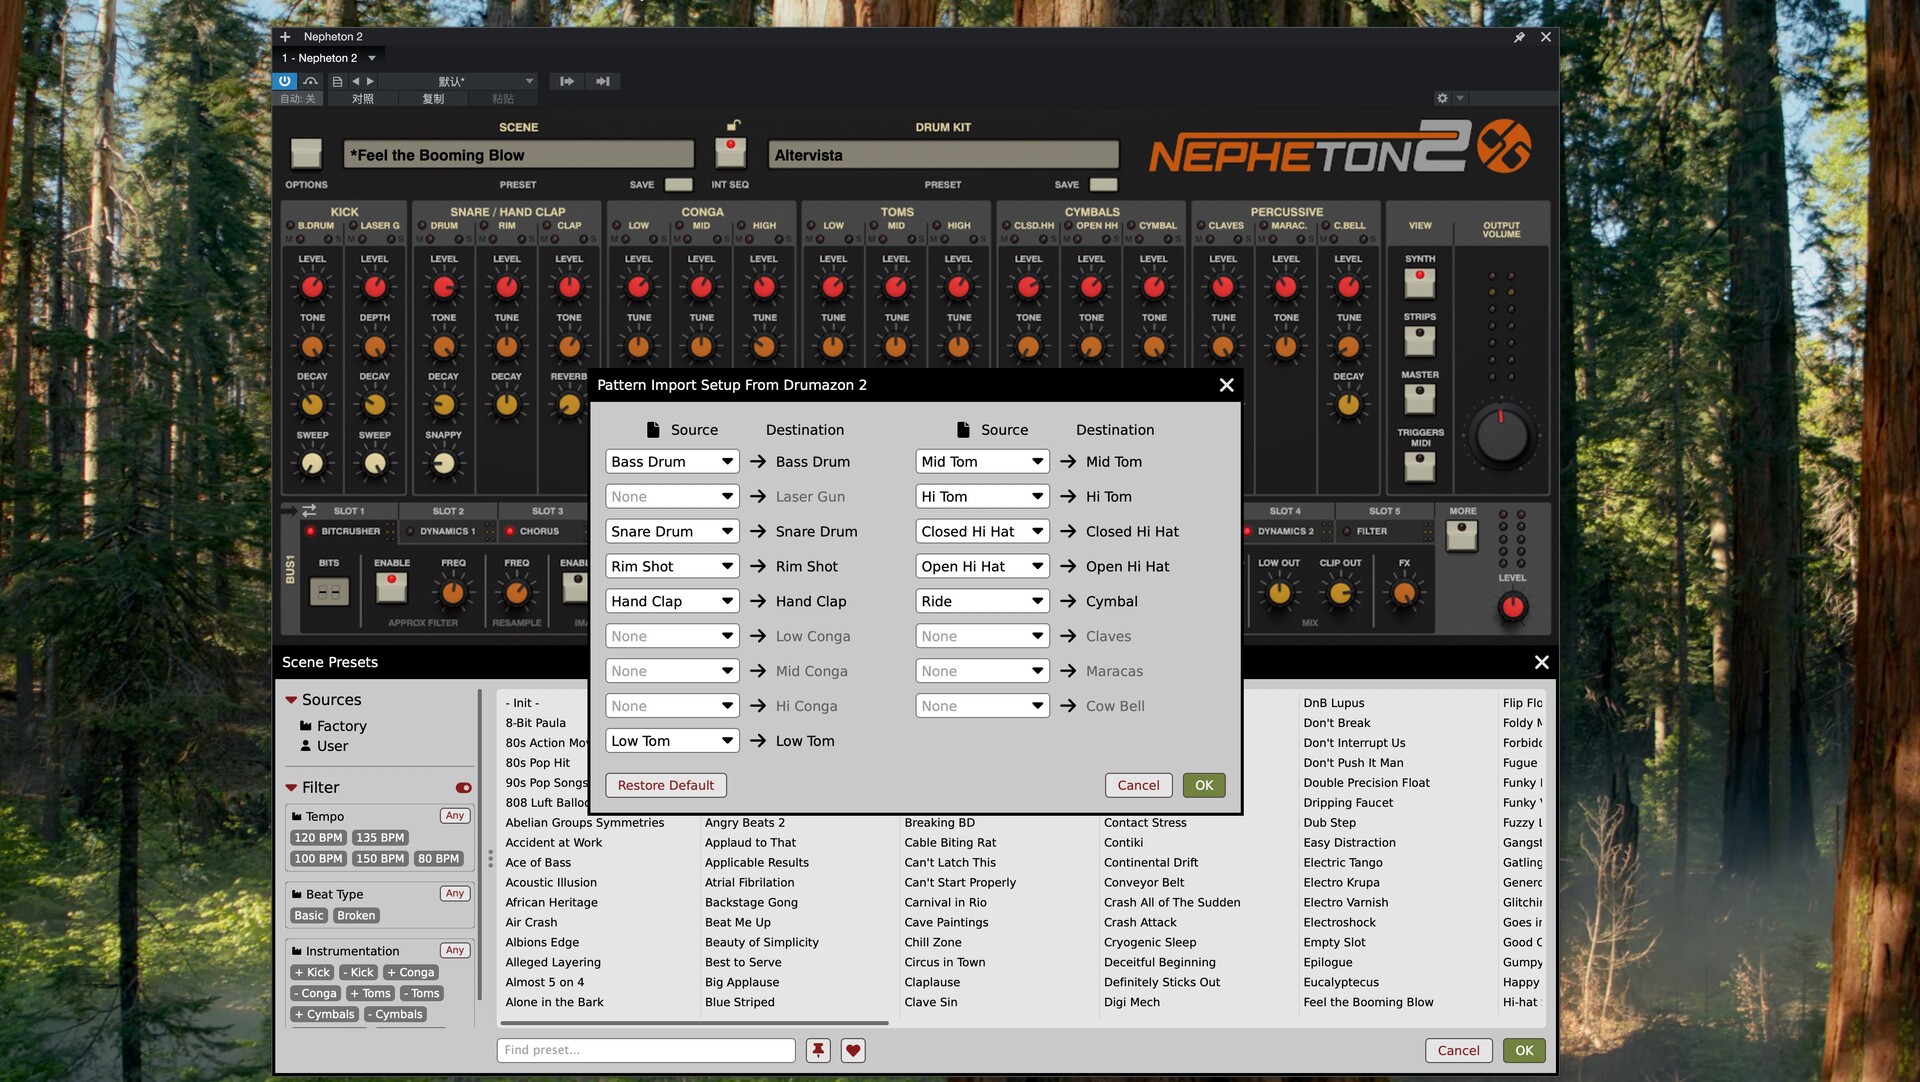
Task: Click the file icon beside right Source header
Action: pos(963,430)
